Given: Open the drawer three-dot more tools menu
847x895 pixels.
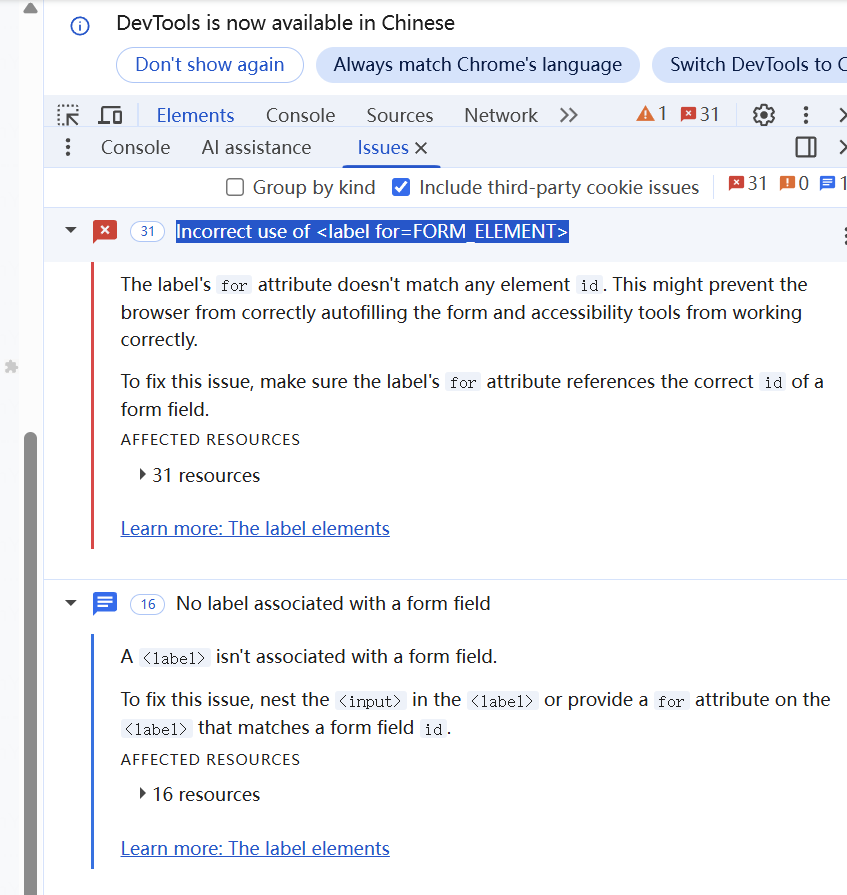Looking at the screenshot, I should click(68, 147).
